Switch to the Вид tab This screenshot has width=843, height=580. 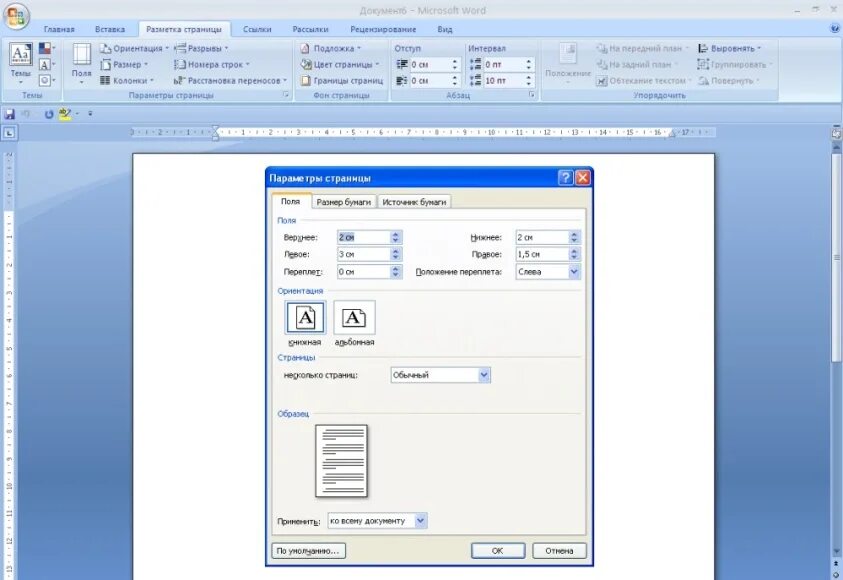tap(445, 29)
